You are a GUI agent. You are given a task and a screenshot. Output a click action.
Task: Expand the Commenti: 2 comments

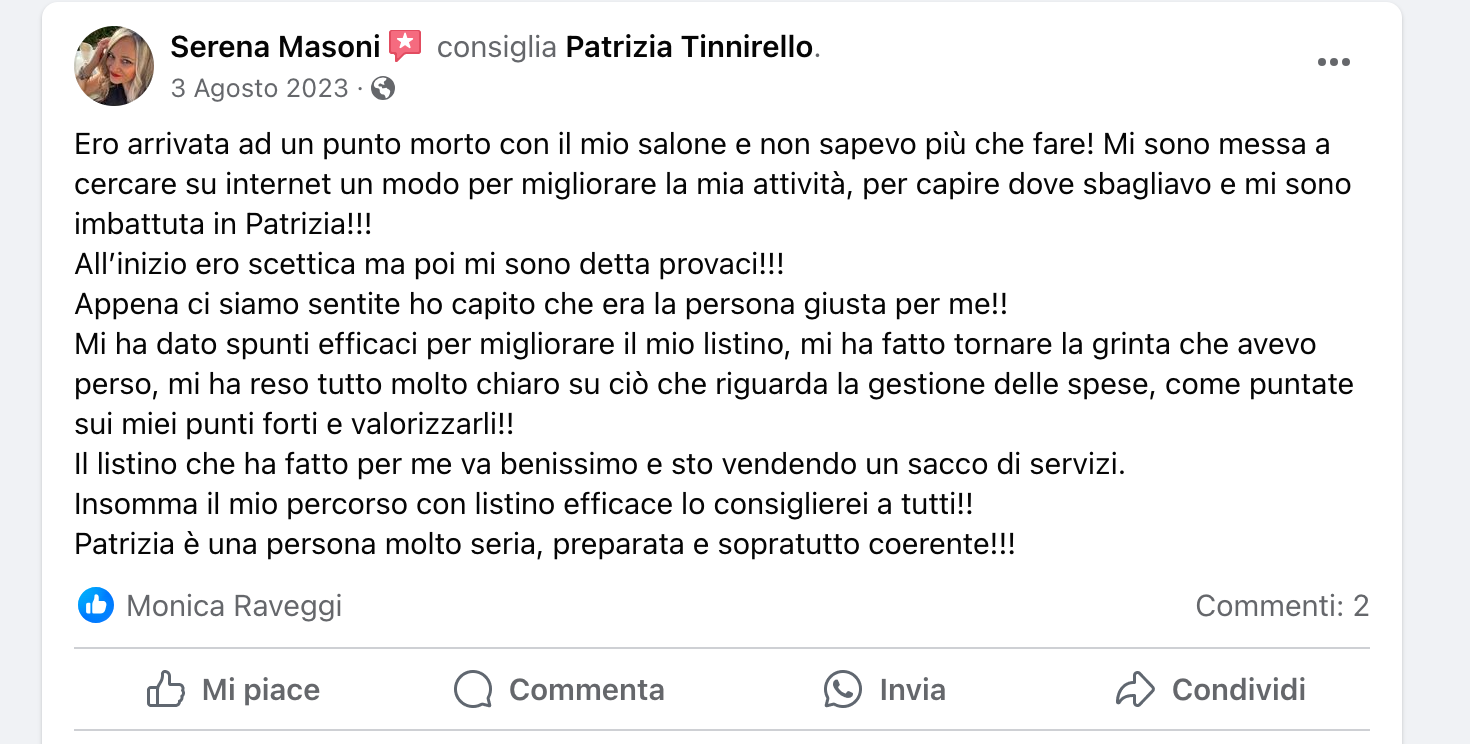[1281, 605]
